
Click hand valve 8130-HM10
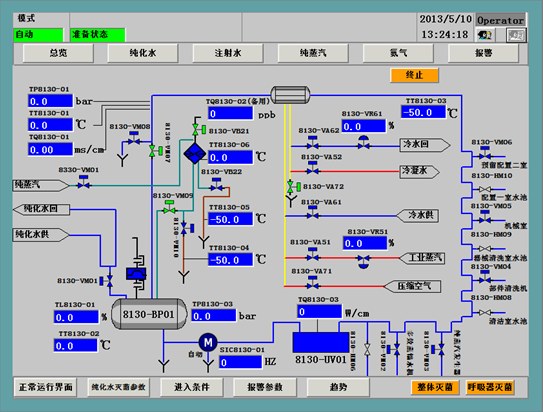click(484, 189)
